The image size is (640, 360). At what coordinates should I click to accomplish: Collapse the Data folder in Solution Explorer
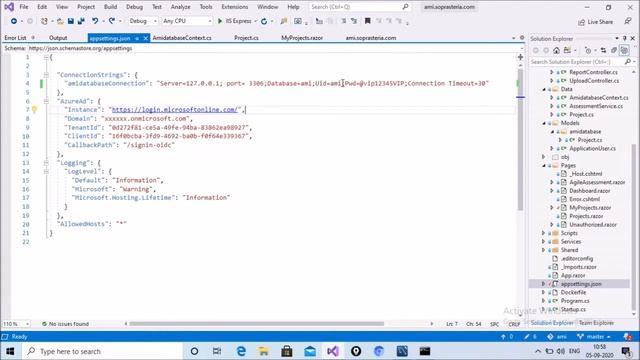coord(544,89)
